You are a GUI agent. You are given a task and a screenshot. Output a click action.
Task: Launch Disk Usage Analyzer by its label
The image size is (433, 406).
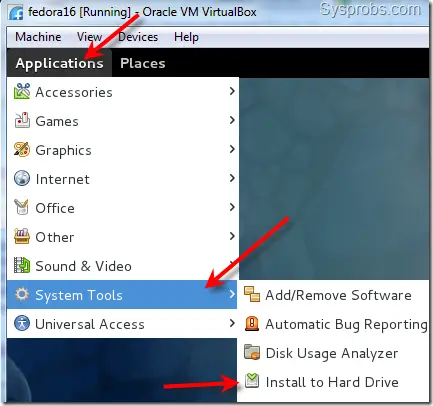[x=332, y=353]
